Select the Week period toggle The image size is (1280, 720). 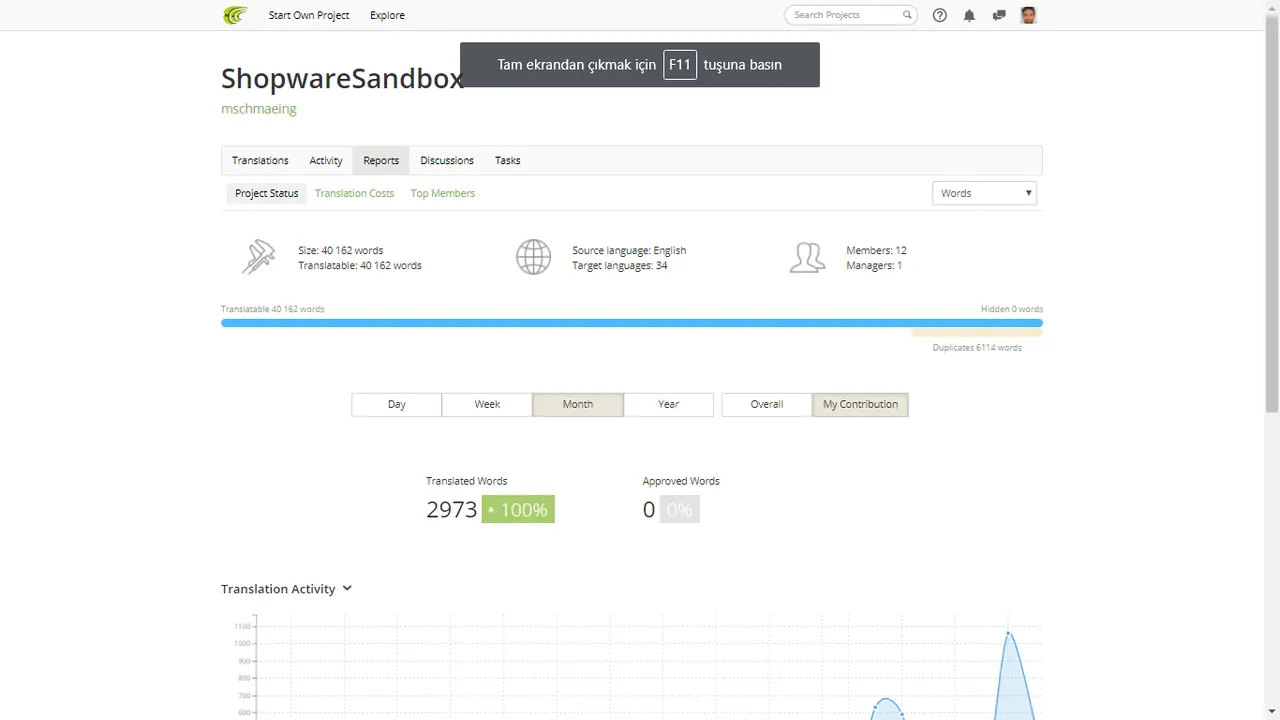pyautogui.click(x=487, y=404)
